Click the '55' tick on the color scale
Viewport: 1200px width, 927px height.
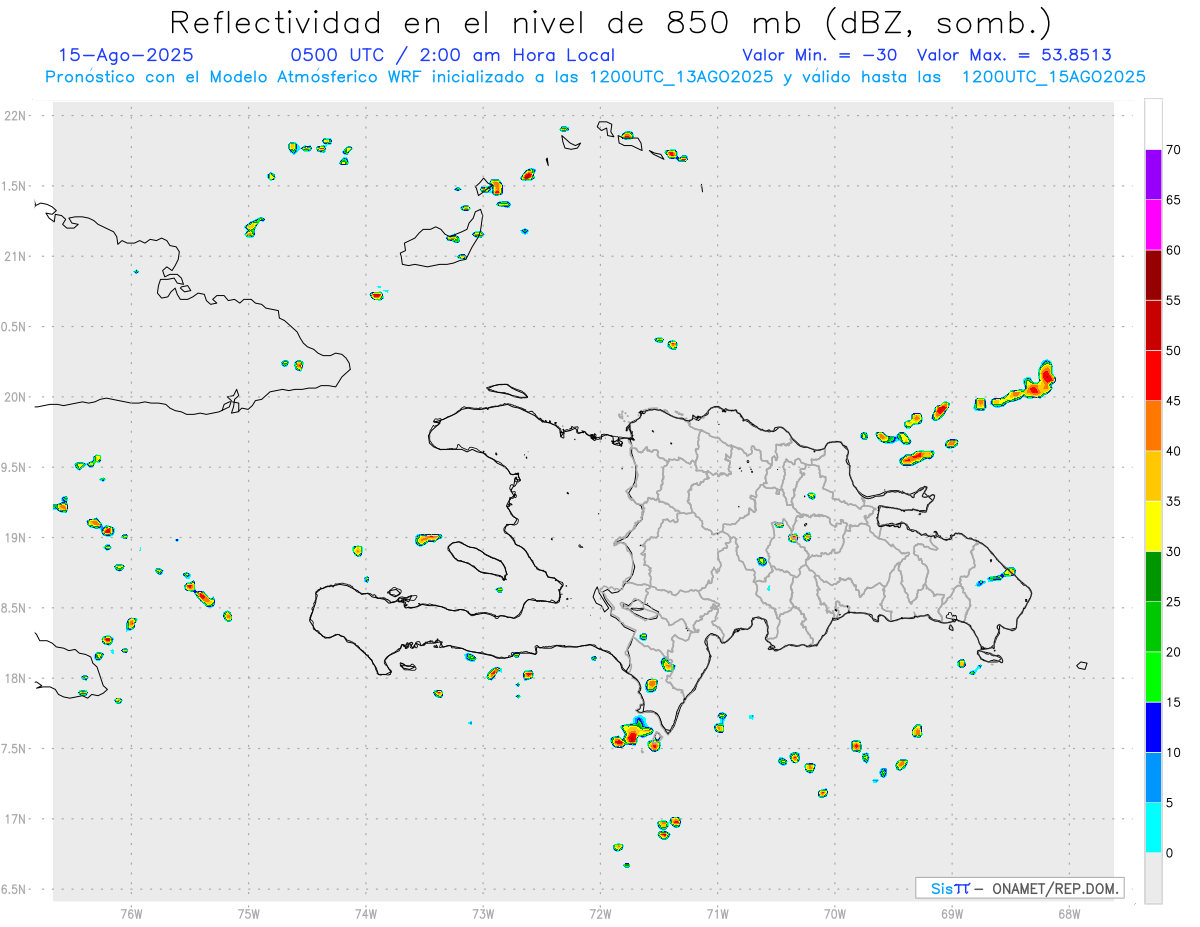coord(1173,301)
